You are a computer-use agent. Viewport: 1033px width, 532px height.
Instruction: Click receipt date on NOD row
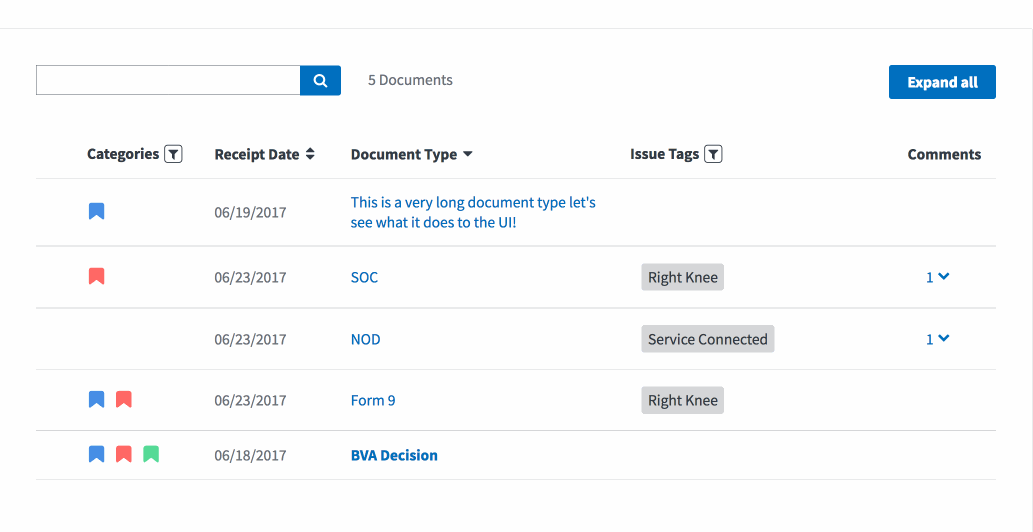(250, 339)
